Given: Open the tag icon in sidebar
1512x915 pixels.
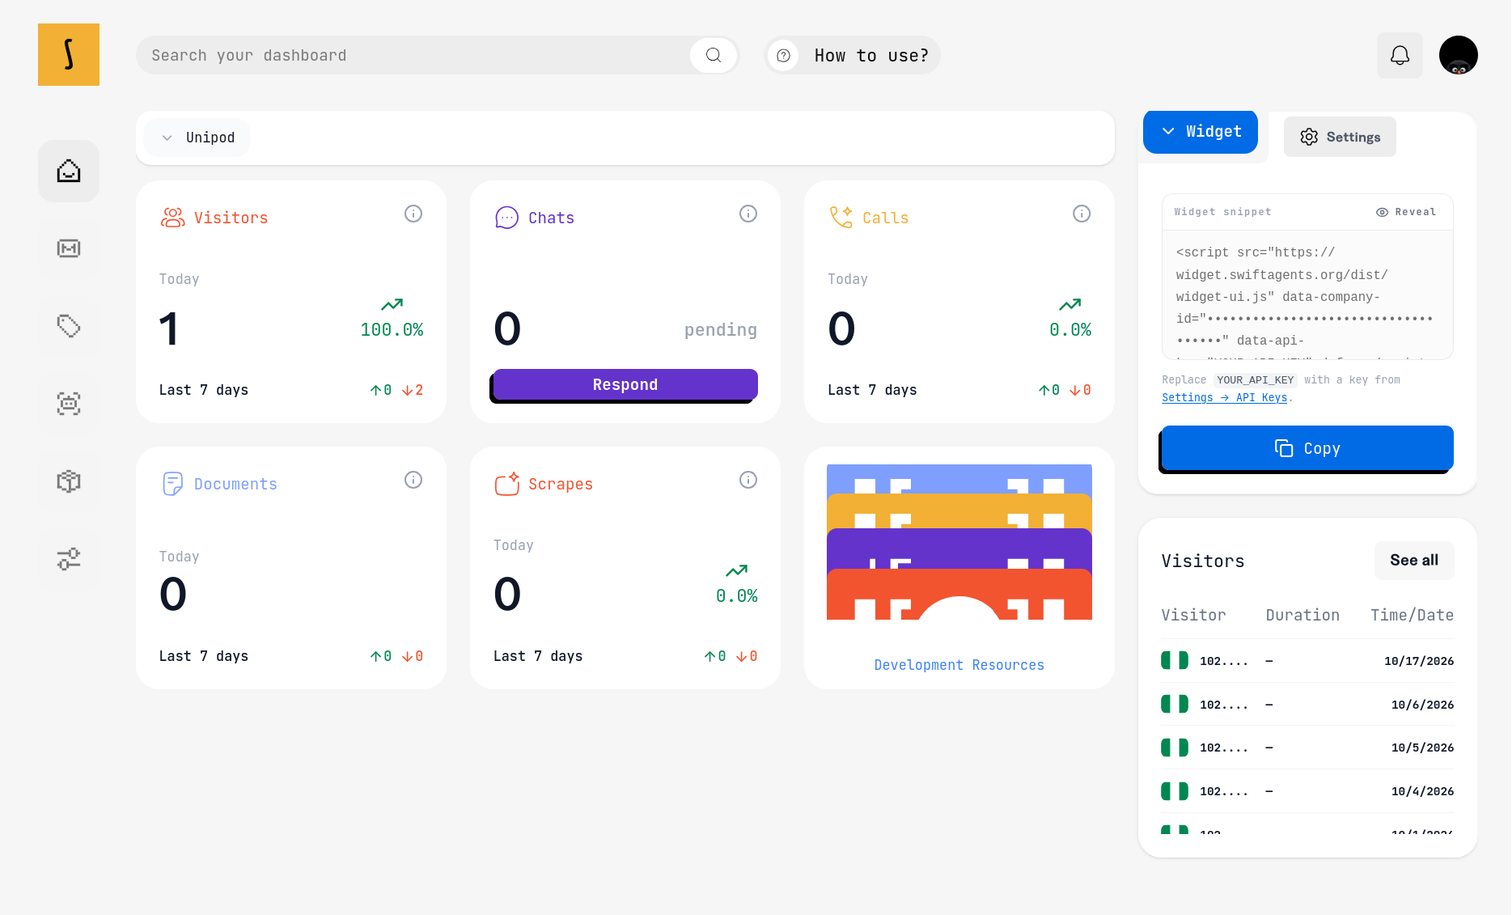Looking at the screenshot, I should point(69,326).
